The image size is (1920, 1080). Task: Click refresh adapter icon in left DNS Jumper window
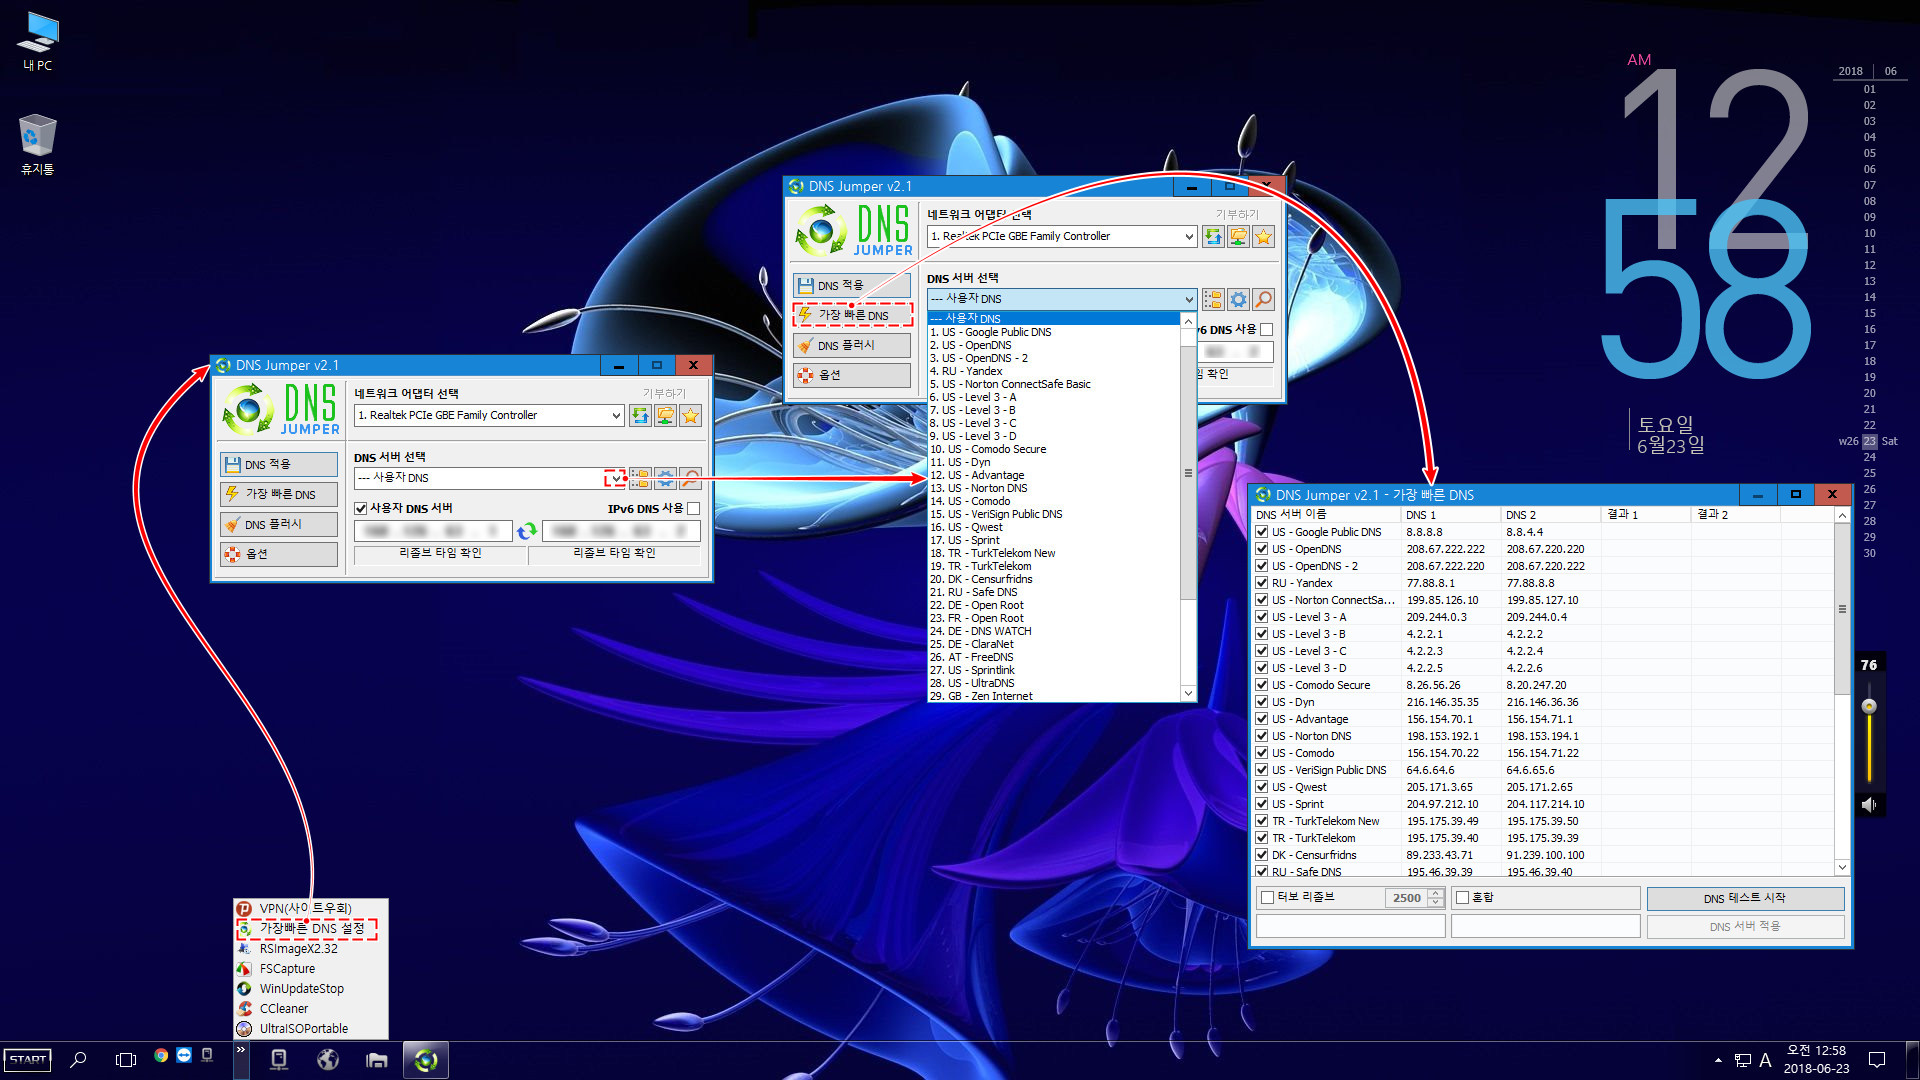pos(640,416)
